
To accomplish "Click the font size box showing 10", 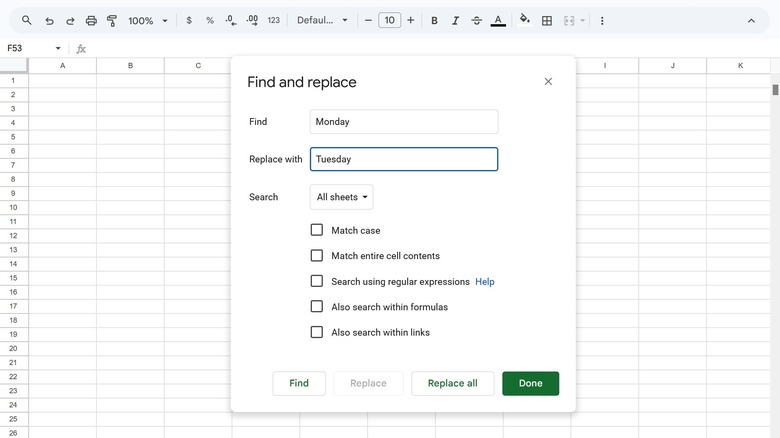I will pyautogui.click(x=390, y=20).
